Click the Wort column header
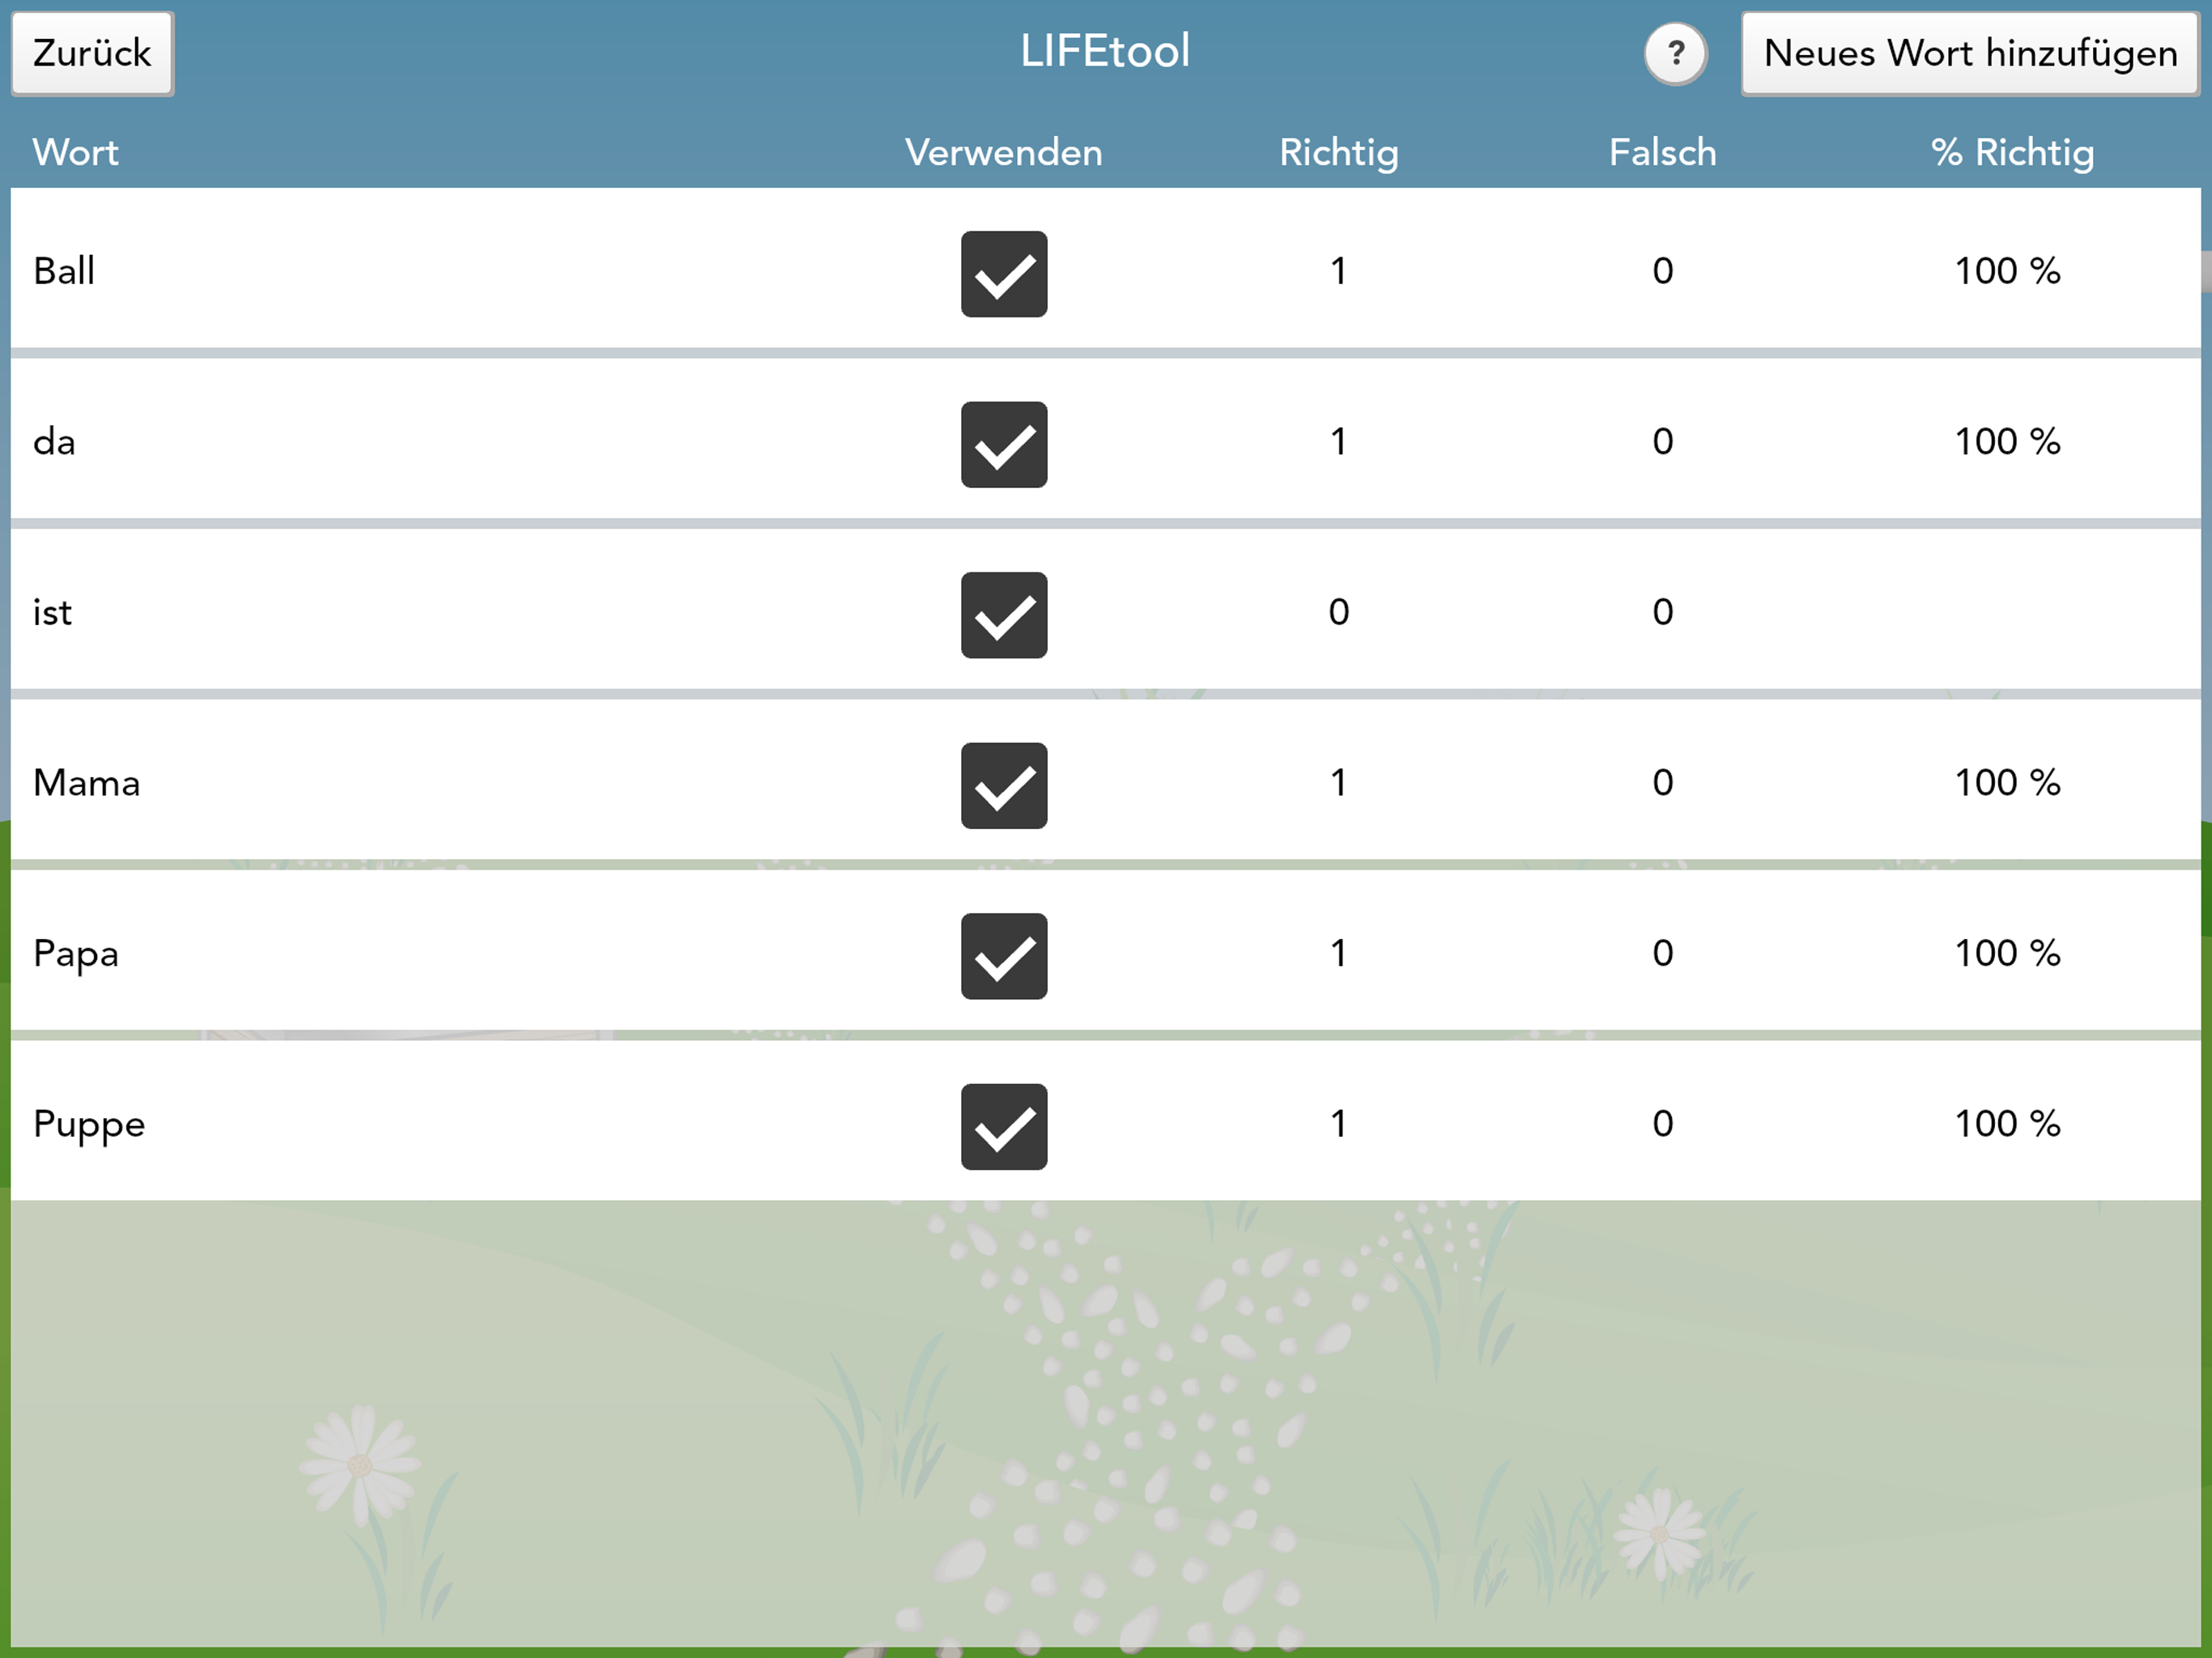 pyautogui.click(x=75, y=152)
